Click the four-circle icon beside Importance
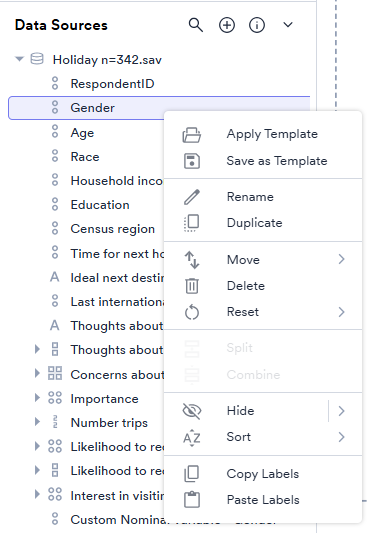This screenshot has height=533, width=368. pyautogui.click(x=55, y=397)
